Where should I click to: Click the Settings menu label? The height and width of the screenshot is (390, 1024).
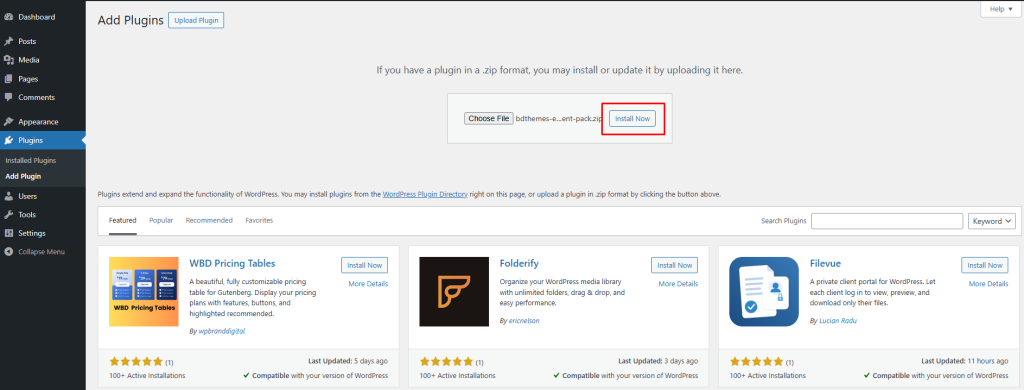(x=32, y=233)
